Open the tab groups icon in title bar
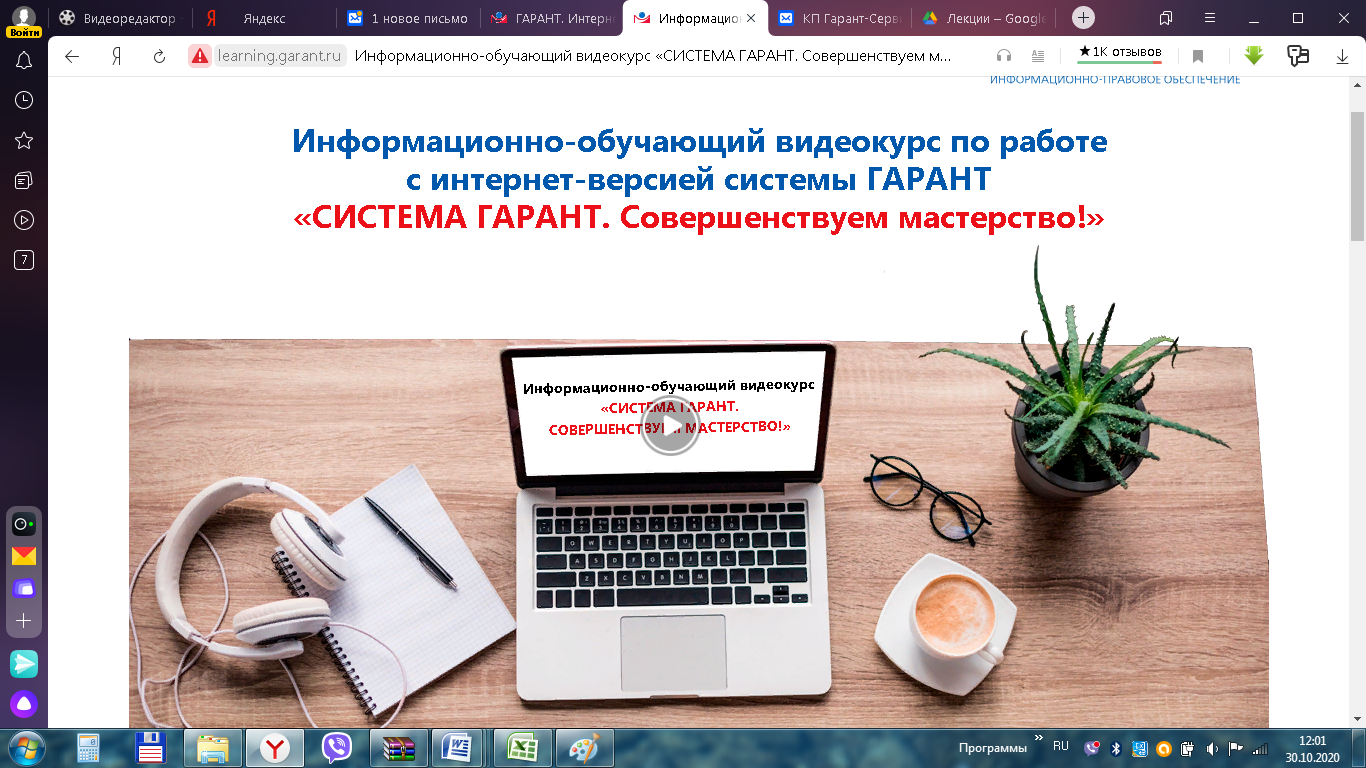The height and width of the screenshot is (768, 1366). pos(1166,18)
